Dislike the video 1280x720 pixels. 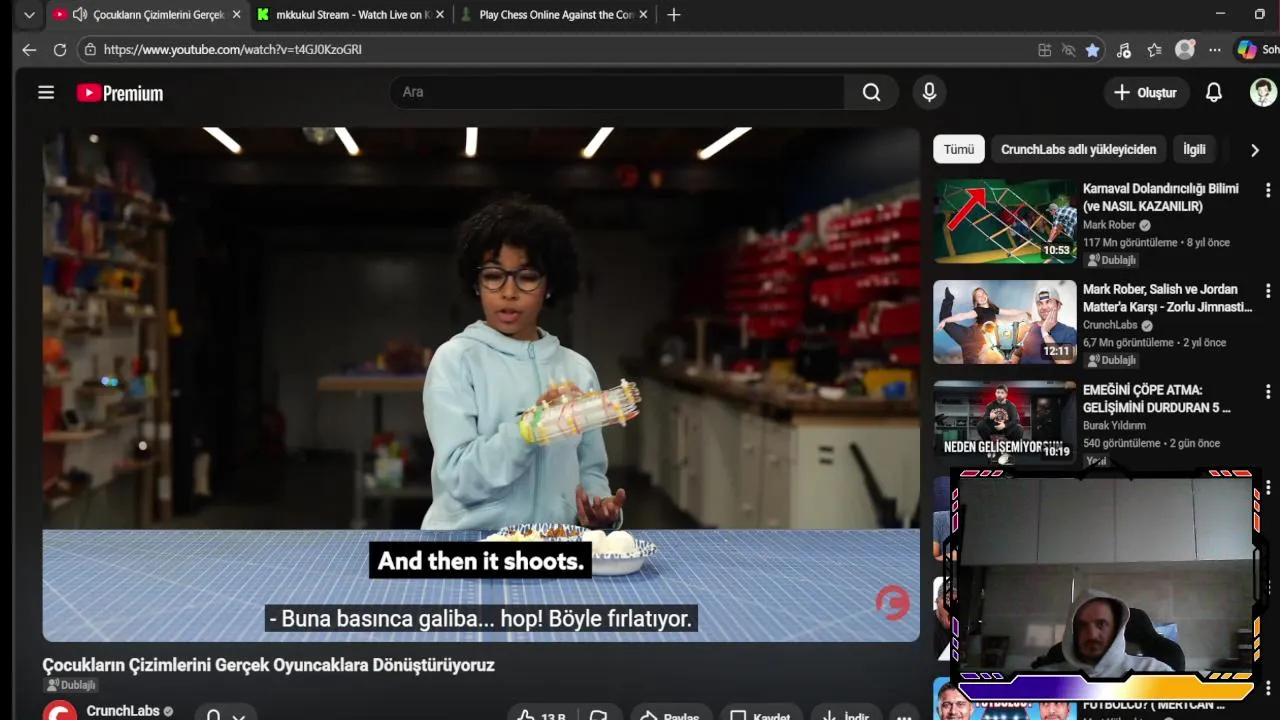click(x=599, y=715)
